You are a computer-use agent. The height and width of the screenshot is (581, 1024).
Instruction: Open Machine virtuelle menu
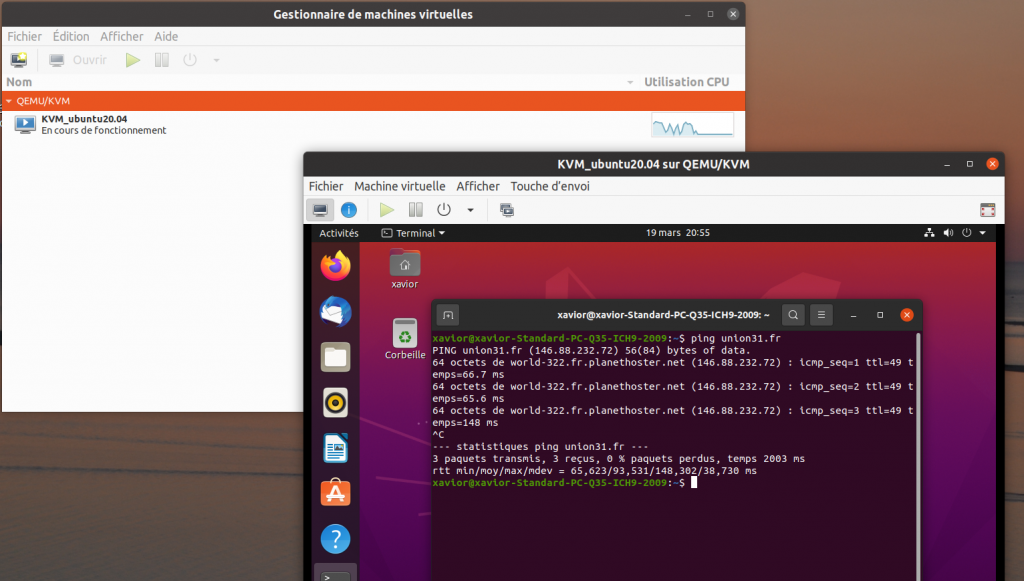[400, 186]
